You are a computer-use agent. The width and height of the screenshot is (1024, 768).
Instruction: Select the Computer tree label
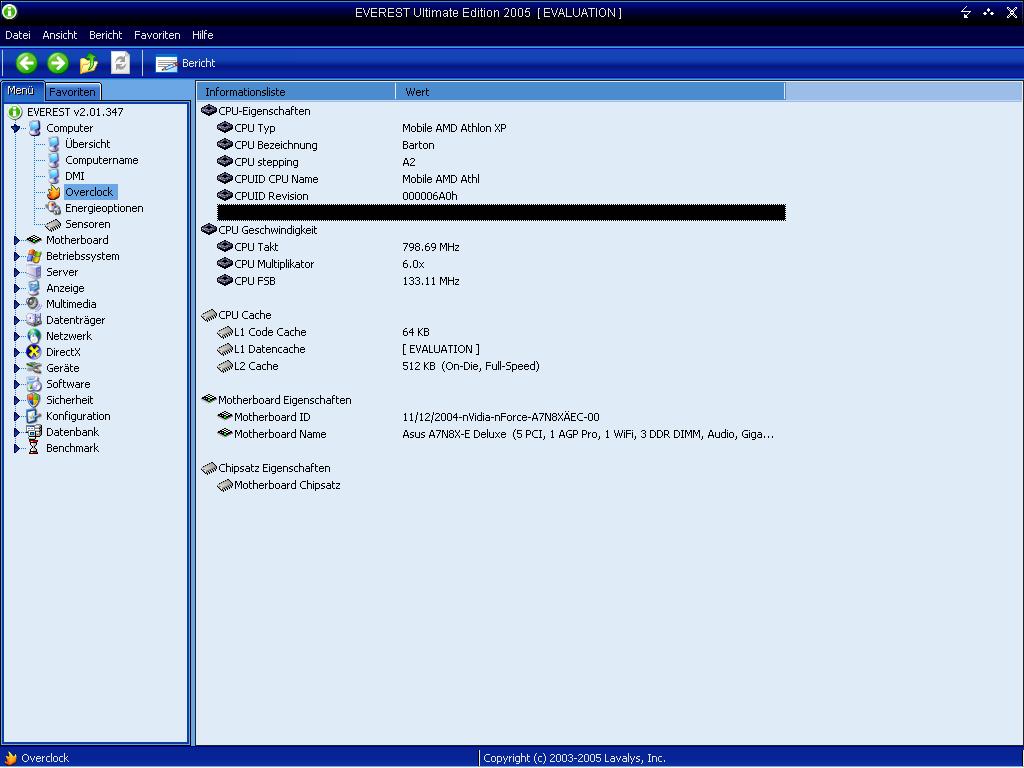click(x=69, y=128)
